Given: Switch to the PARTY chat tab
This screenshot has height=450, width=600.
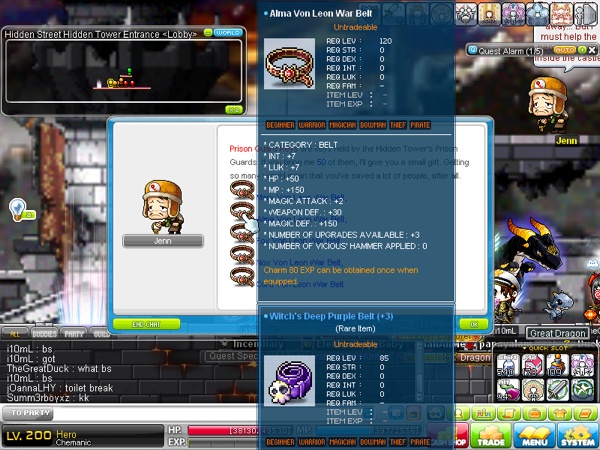Looking at the screenshot, I should click(74, 334).
